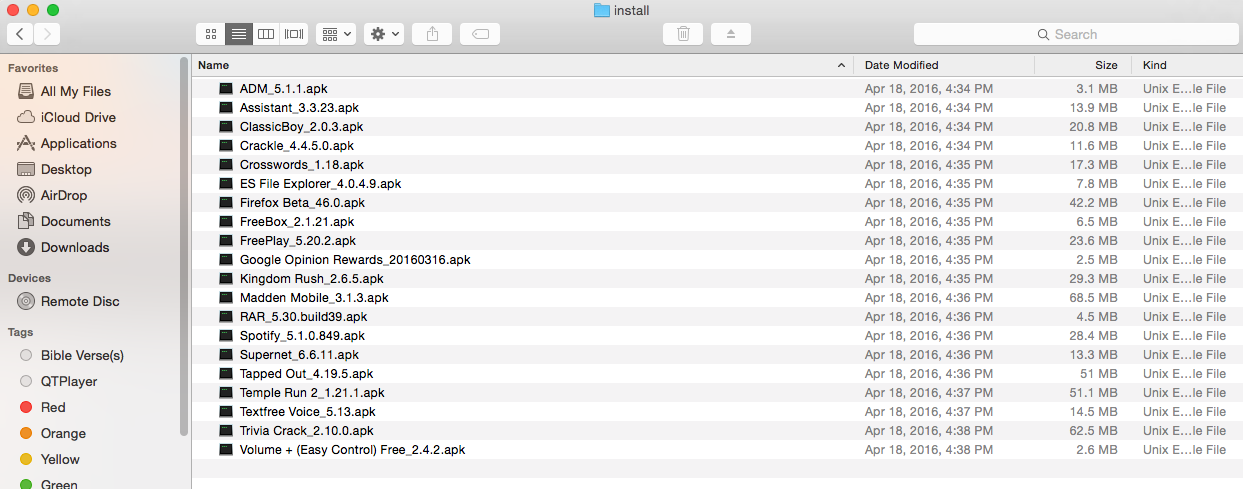This screenshot has height=489, width=1243.
Task: Open the item arrangement dropdown
Action: click(336, 34)
